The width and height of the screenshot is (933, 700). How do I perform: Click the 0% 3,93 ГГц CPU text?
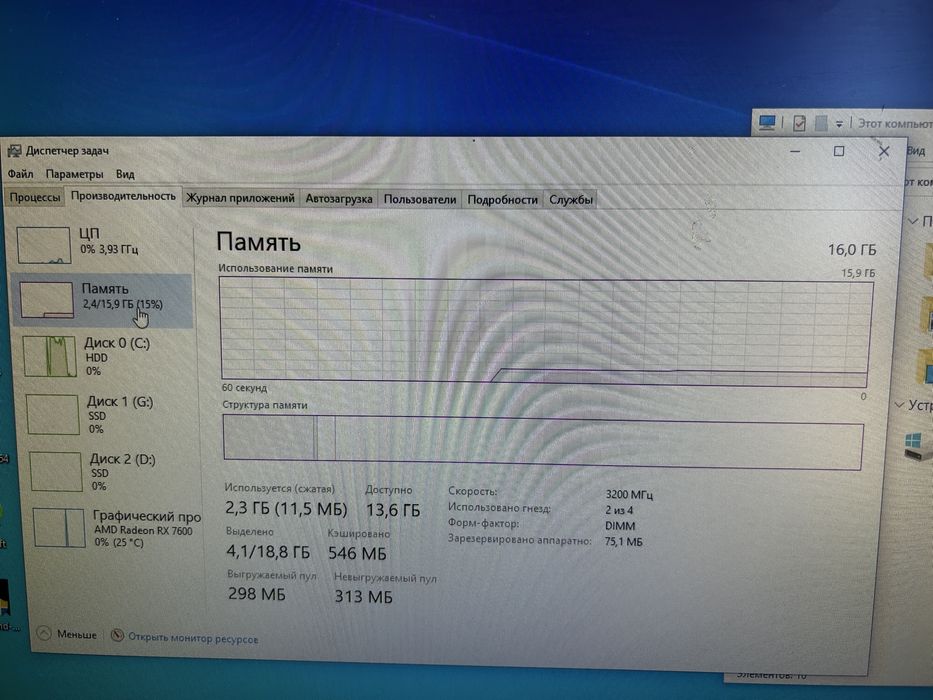tap(109, 249)
